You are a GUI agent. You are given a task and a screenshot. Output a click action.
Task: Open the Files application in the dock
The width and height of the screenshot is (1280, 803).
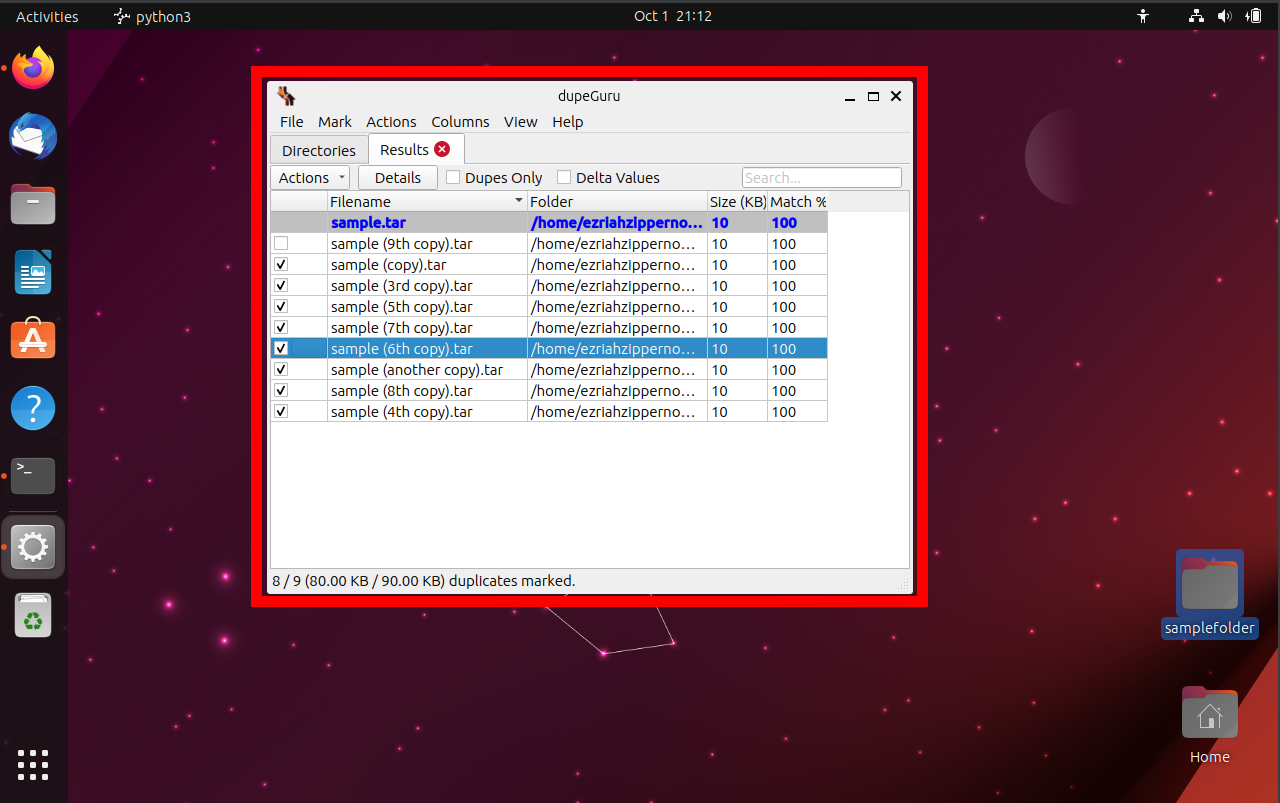(32, 204)
